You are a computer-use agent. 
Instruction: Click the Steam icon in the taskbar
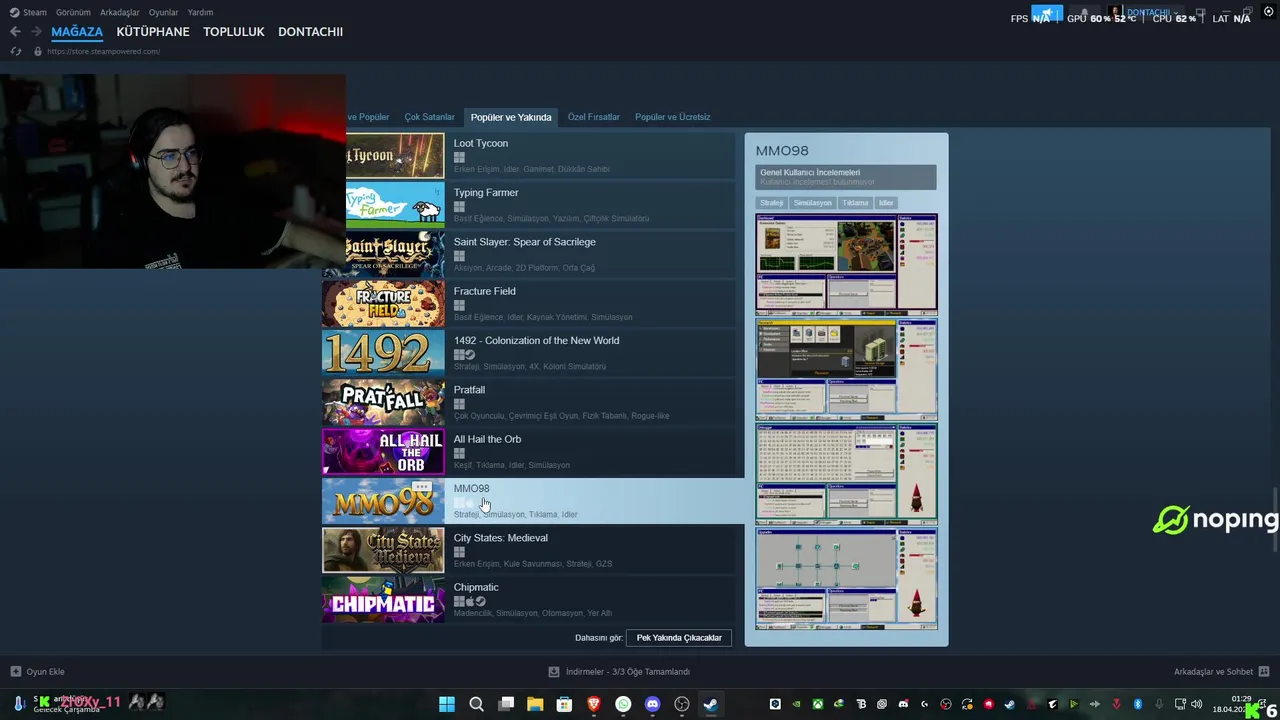tap(710, 704)
